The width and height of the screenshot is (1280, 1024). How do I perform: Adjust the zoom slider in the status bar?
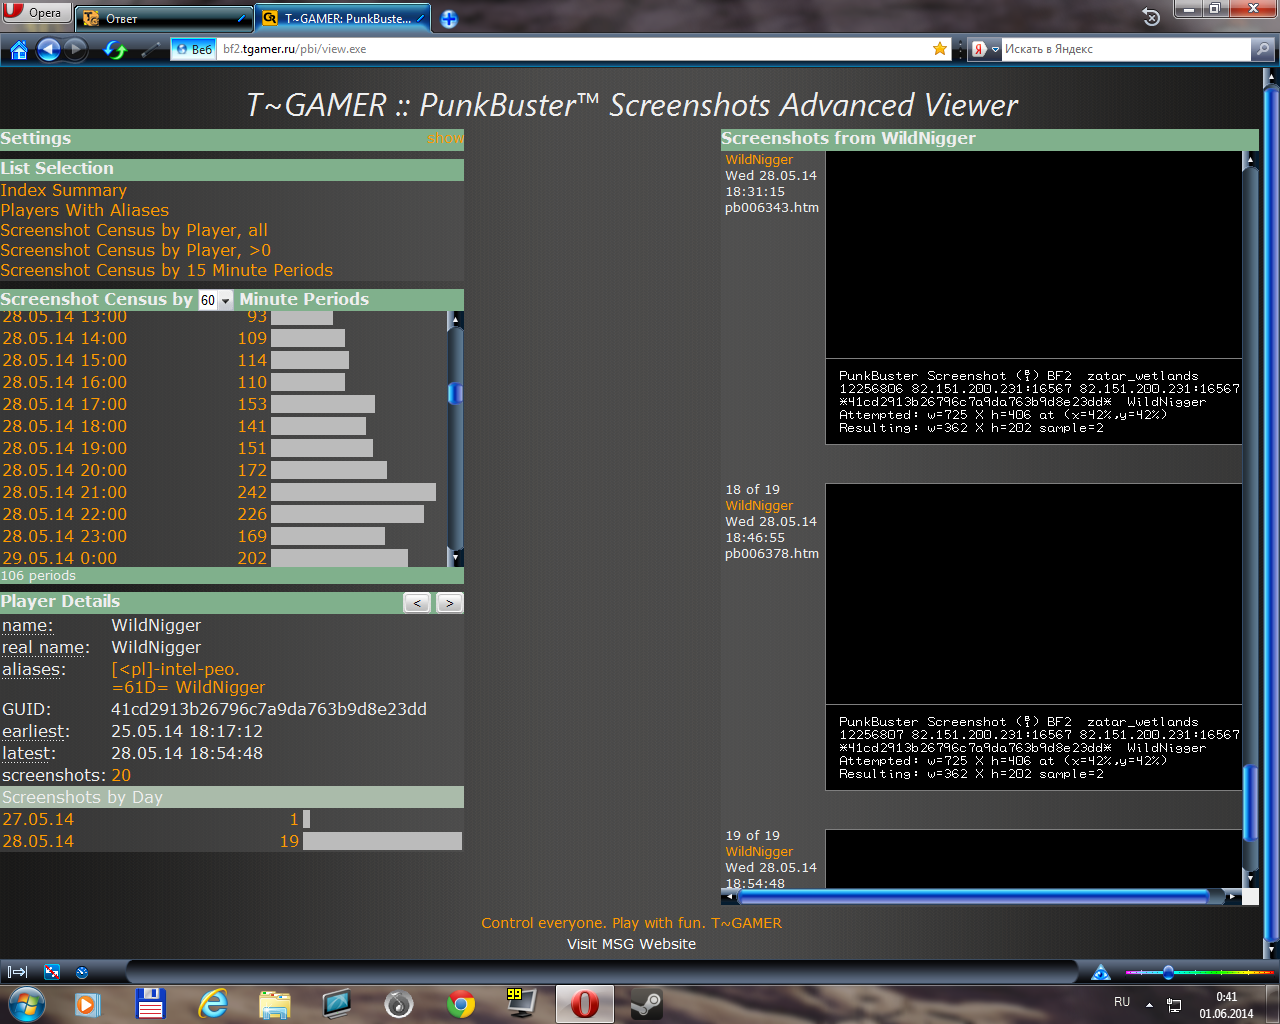coord(1168,972)
